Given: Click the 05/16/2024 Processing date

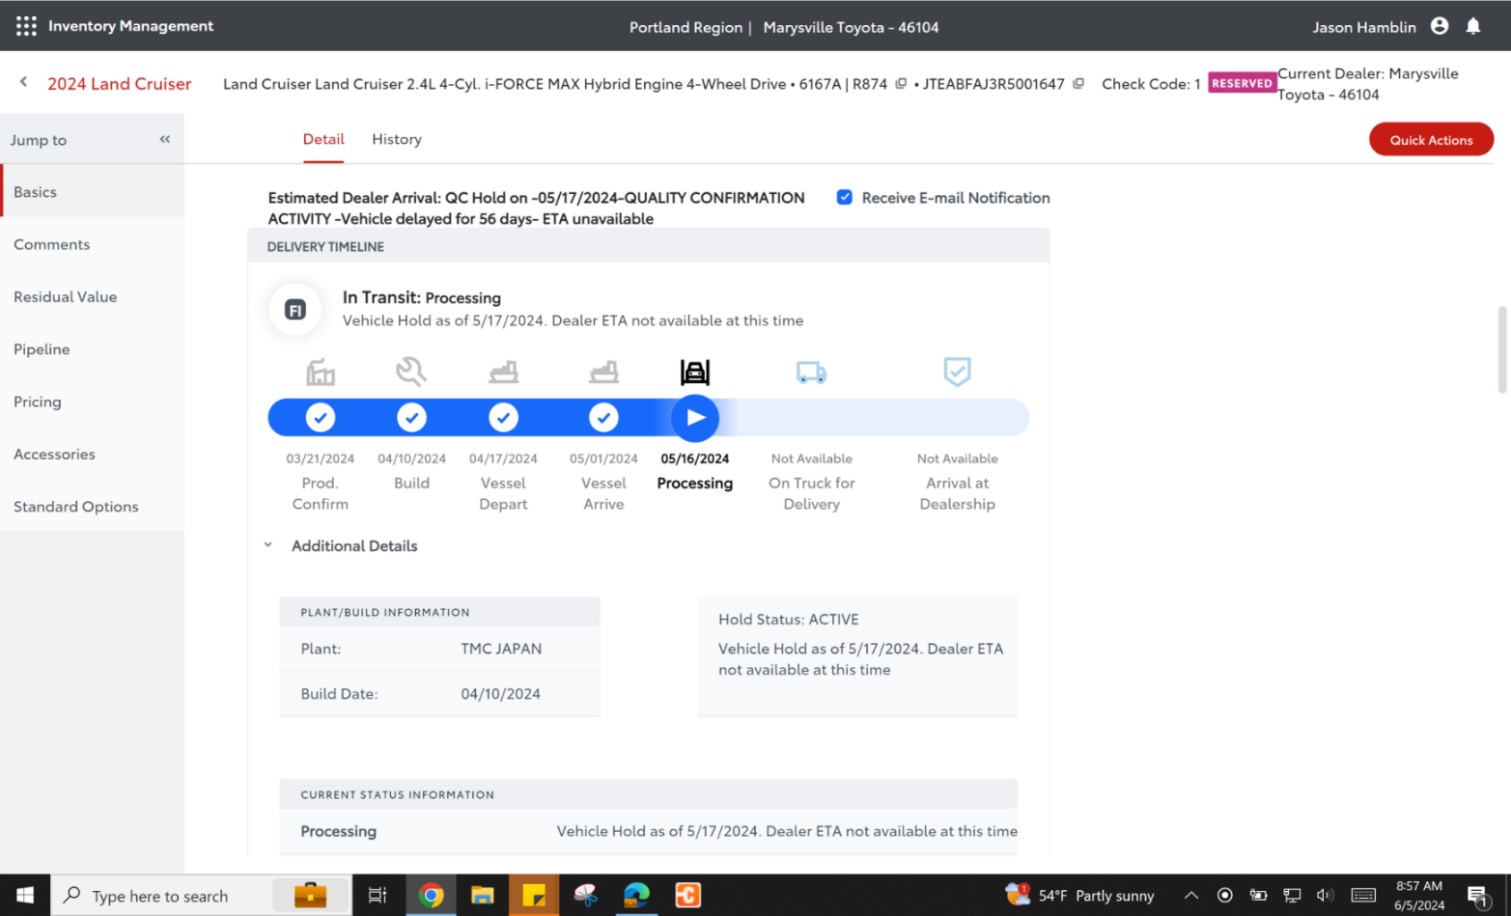Looking at the screenshot, I should pos(695,459).
